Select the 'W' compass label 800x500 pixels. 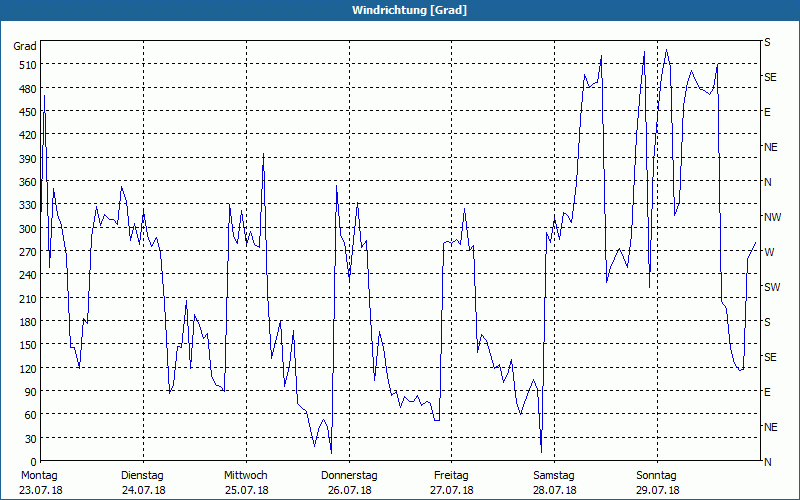pyautogui.click(x=769, y=252)
